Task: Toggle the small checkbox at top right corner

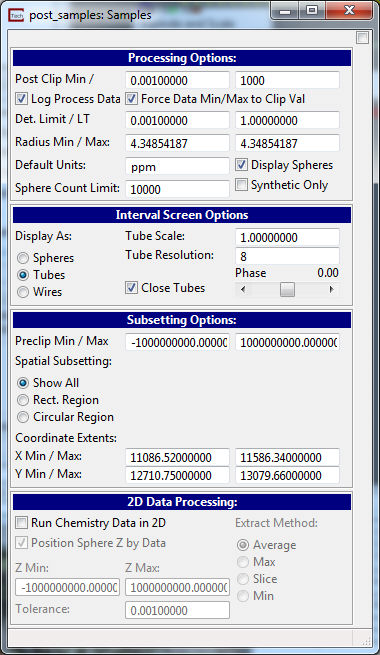Action: [362, 38]
